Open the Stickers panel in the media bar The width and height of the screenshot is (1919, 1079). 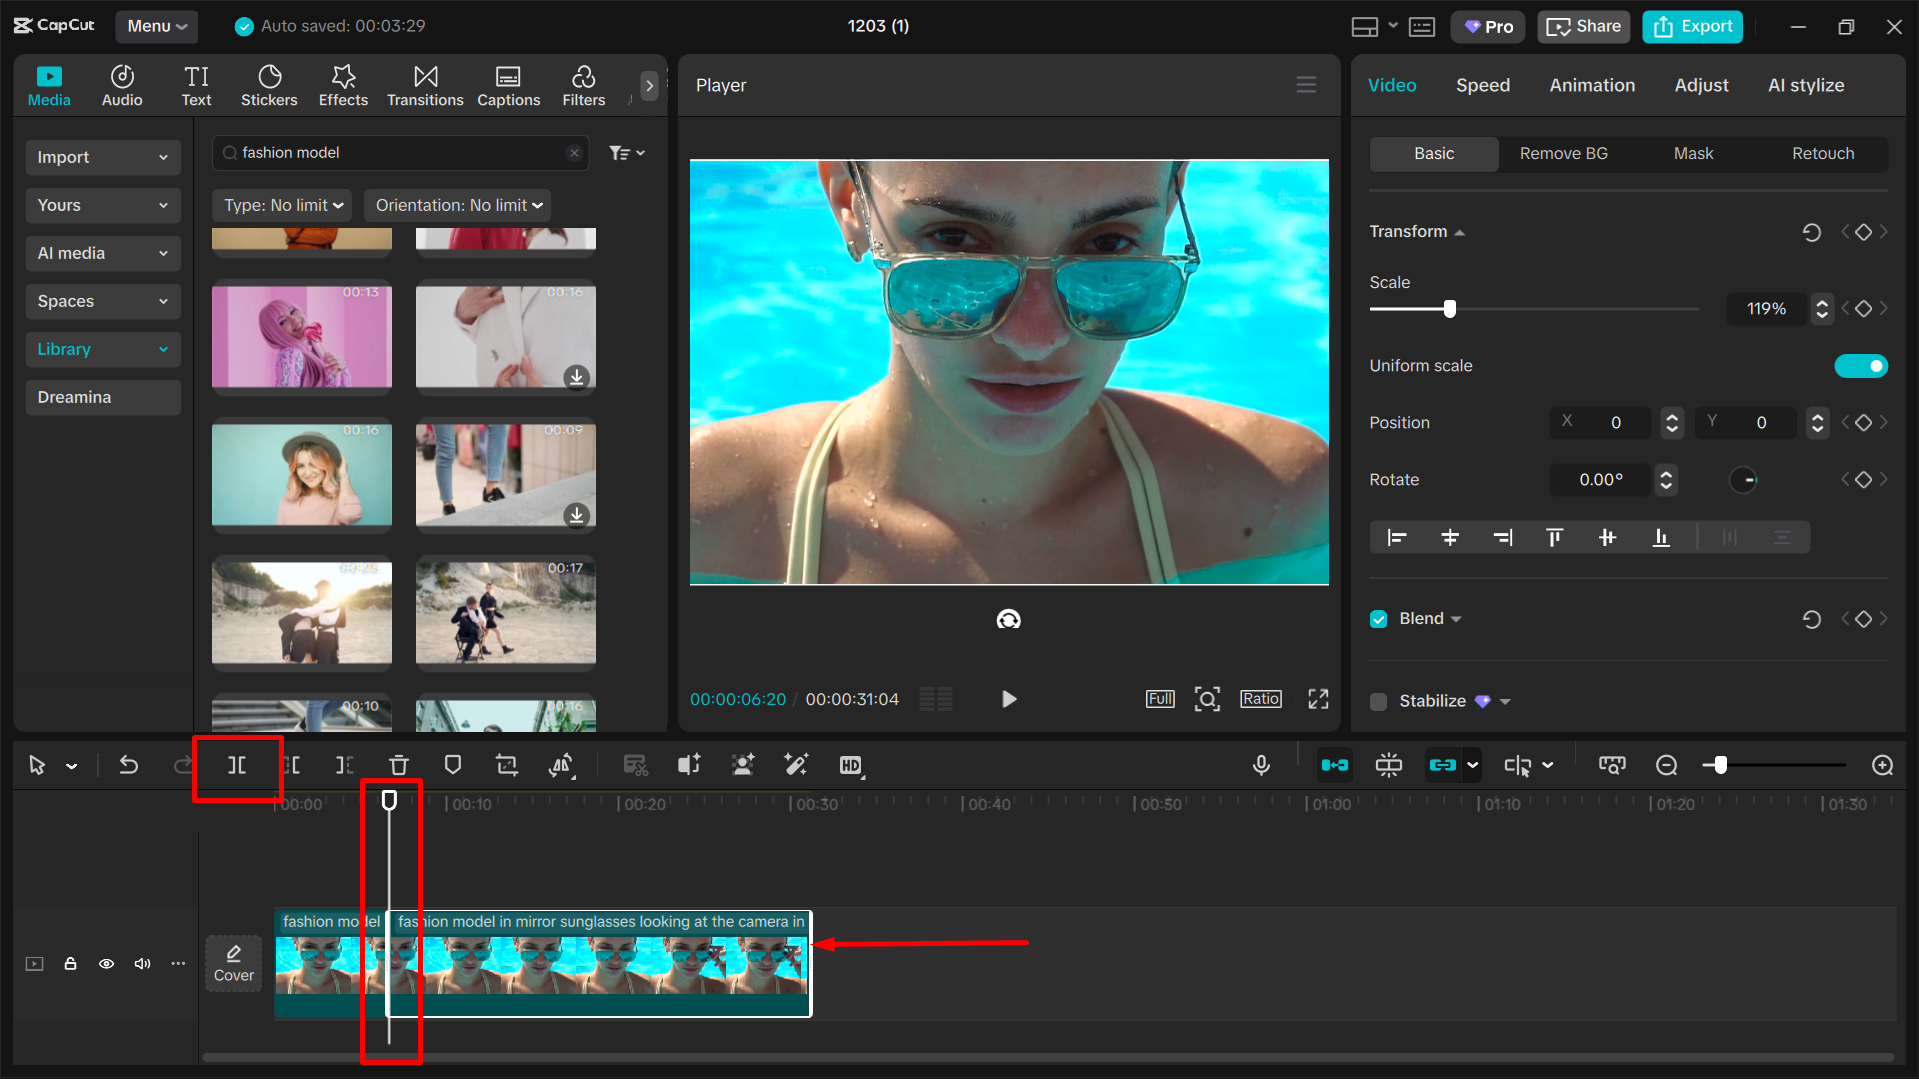point(269,85)
